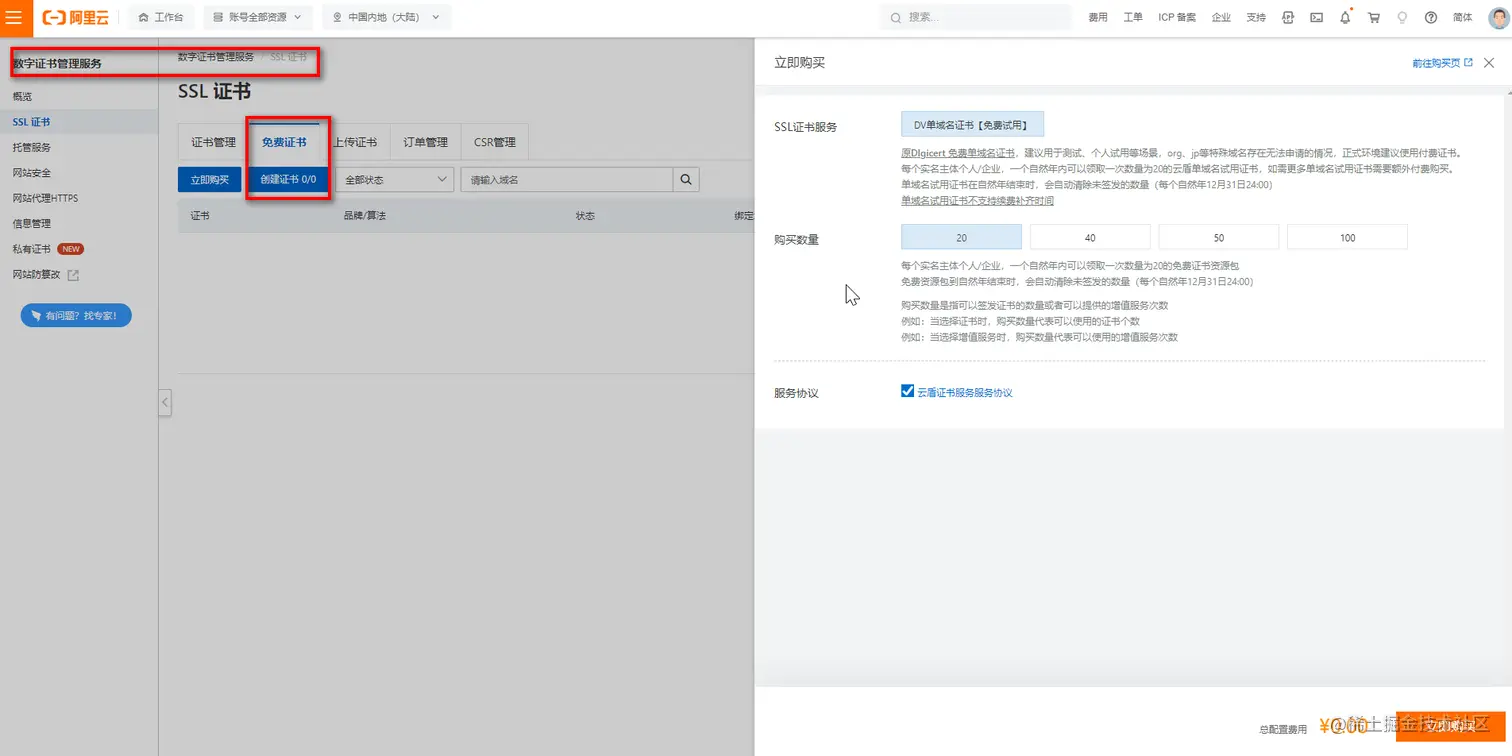Select quantity 40
This screenshot has width=1512, height=756.
(x=1090, y=237)
